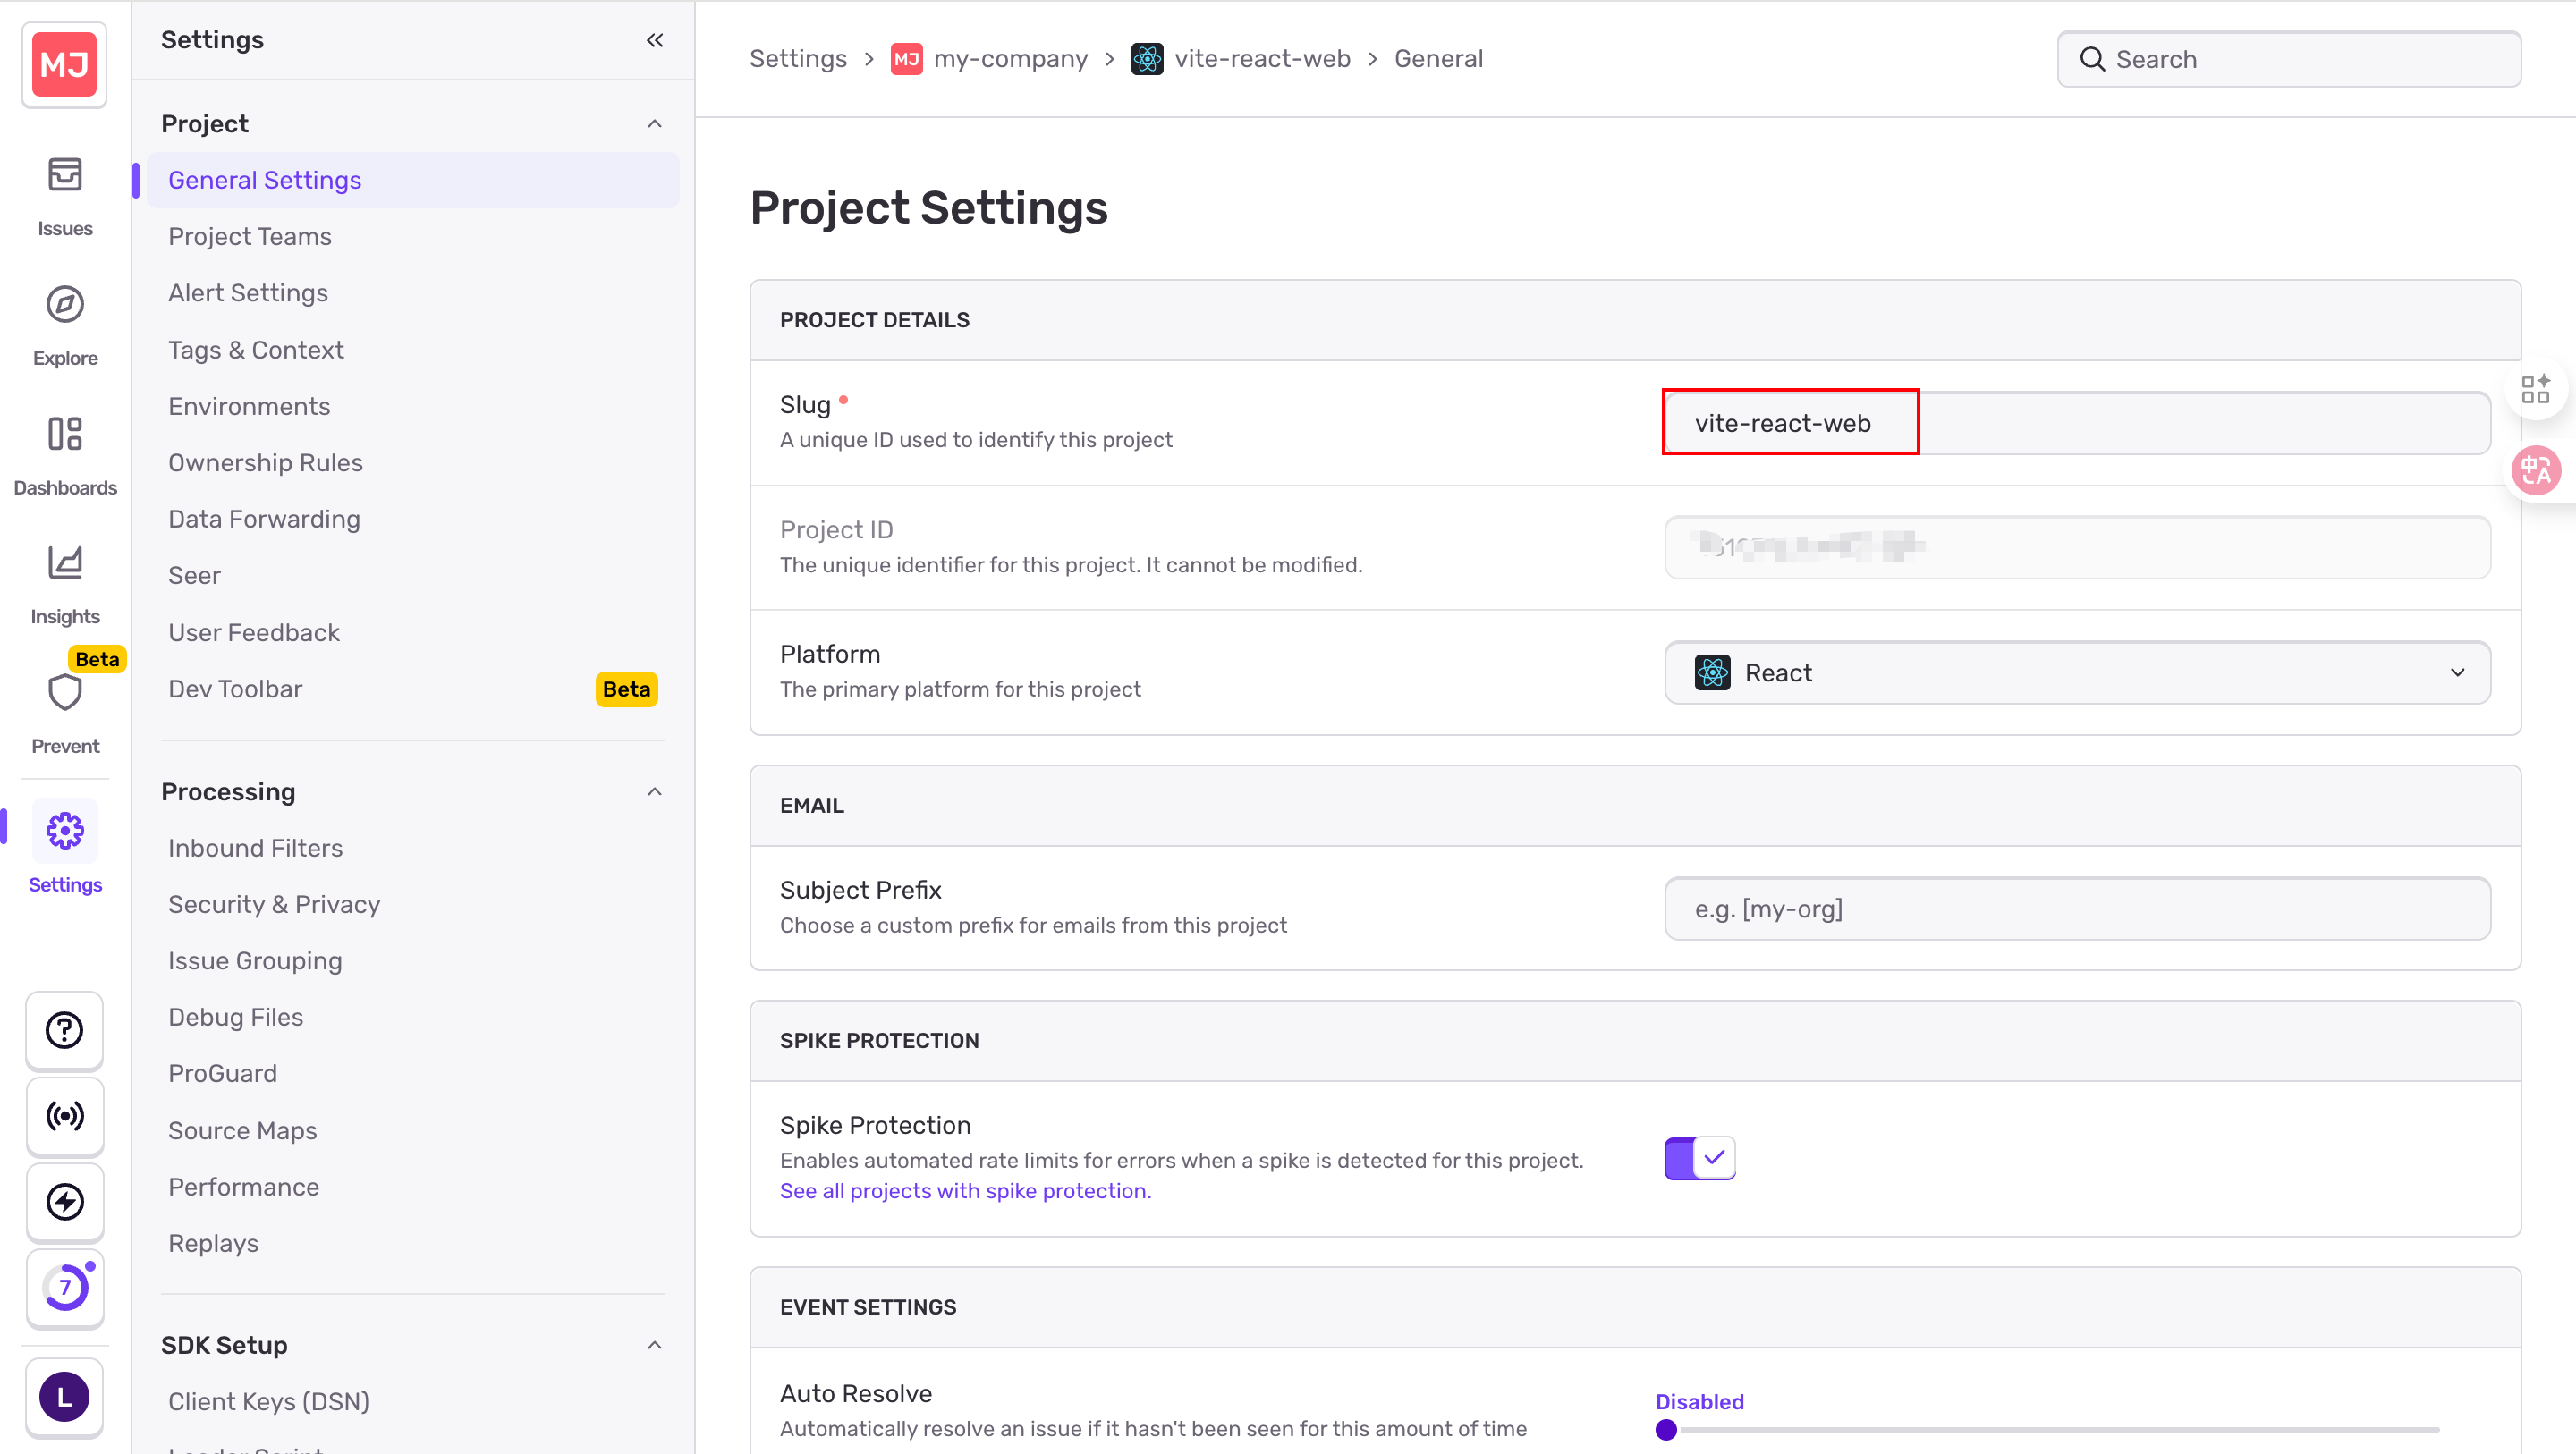The image size is (2576, 1454).
Task: Open Insights chart icon
Action: [65, 562]
